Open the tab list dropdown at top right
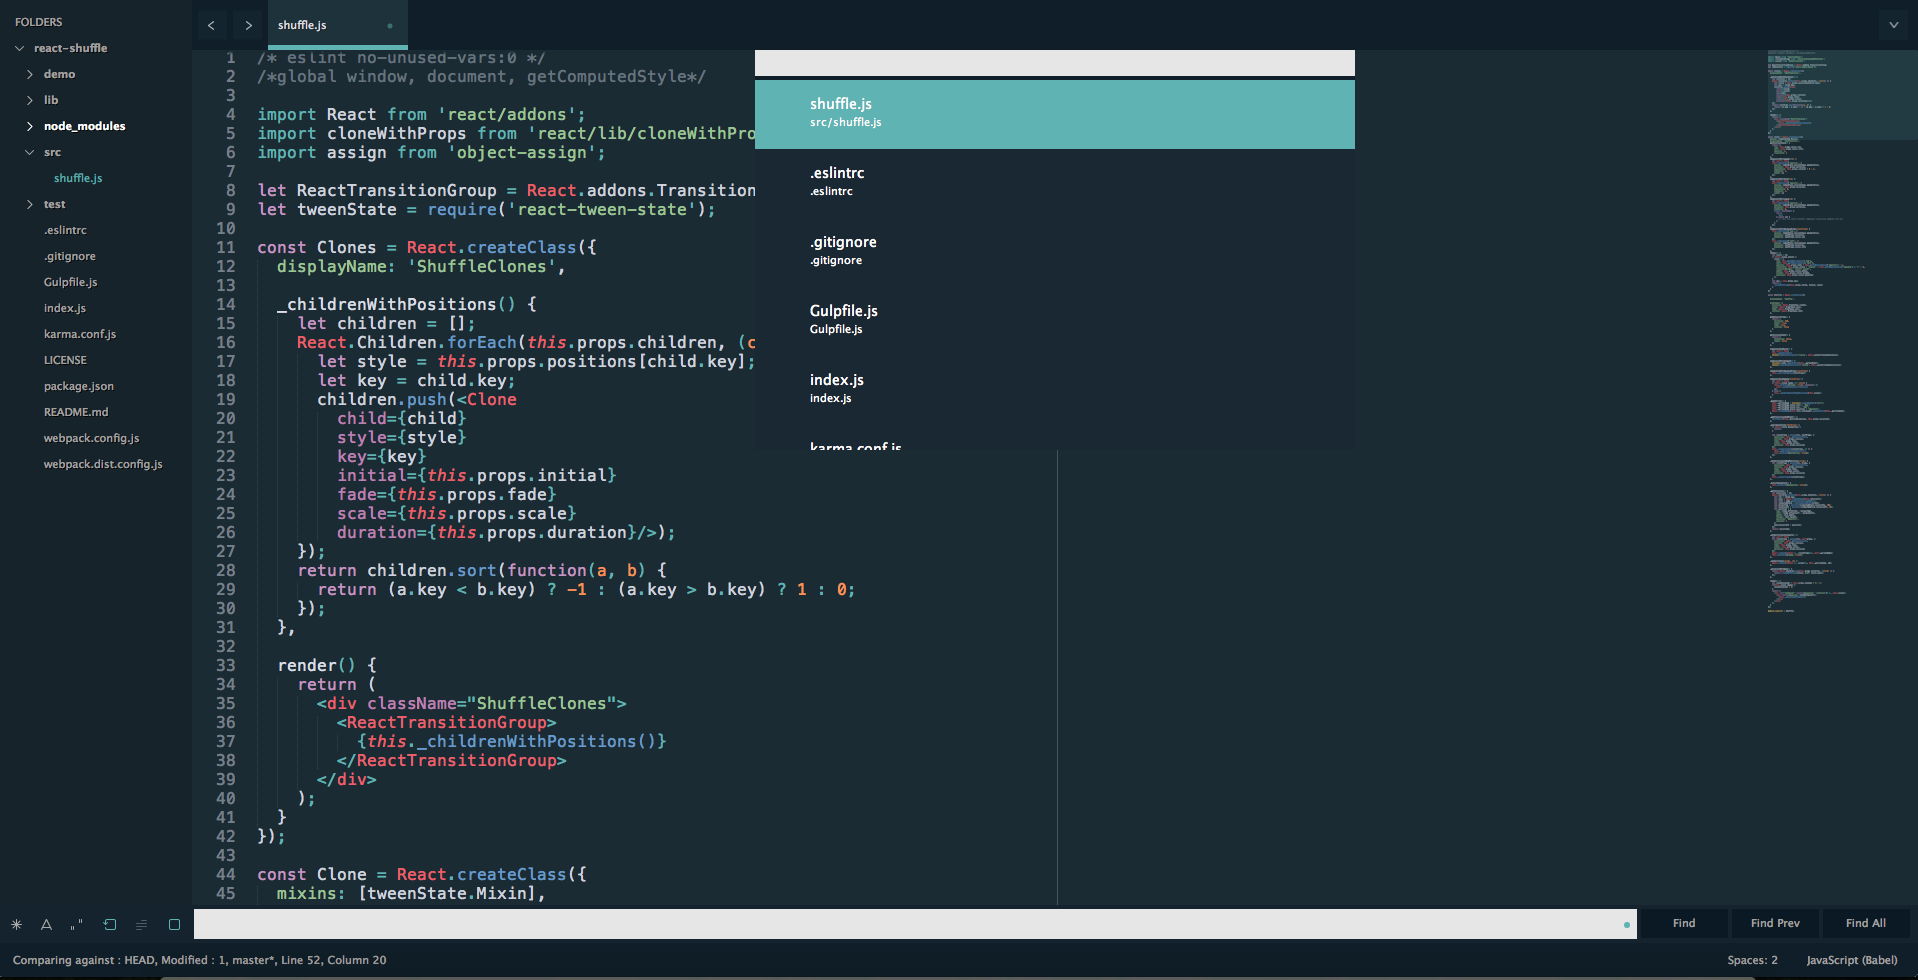 (x=1893, y=25)
